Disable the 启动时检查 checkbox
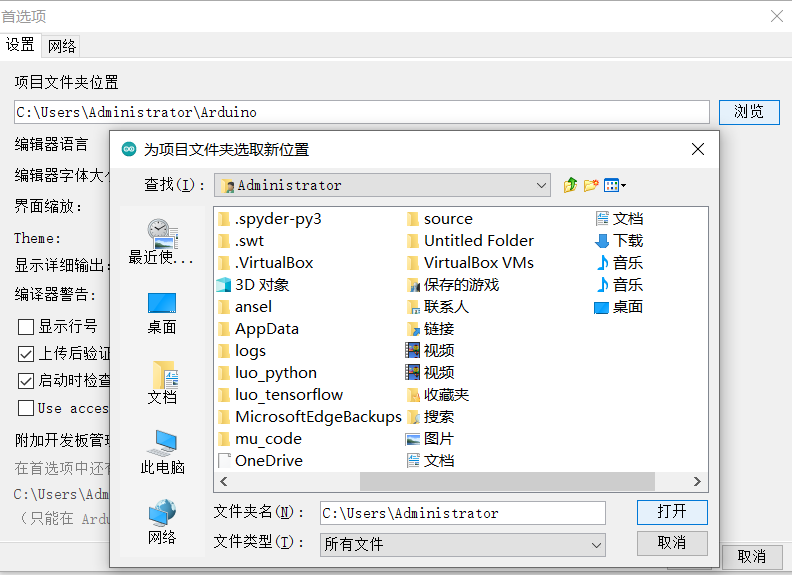The width and height of the screenshot is (792, 575). tap(27, 380)
